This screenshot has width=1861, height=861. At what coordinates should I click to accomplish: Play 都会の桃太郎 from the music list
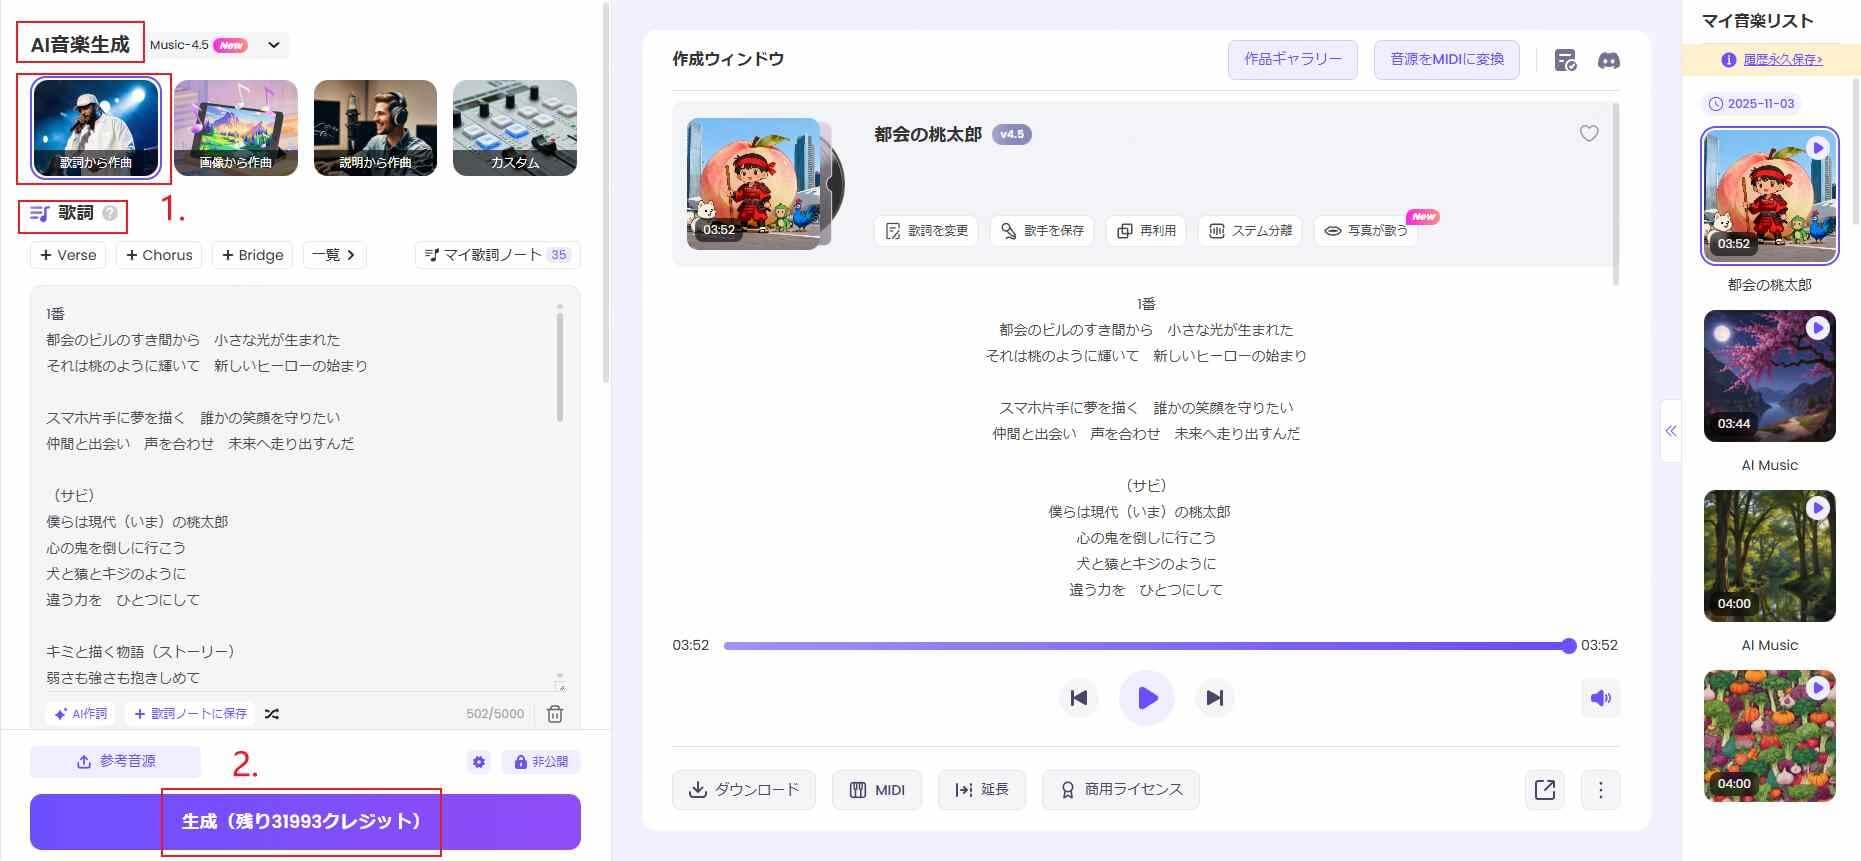[1818, 148]
